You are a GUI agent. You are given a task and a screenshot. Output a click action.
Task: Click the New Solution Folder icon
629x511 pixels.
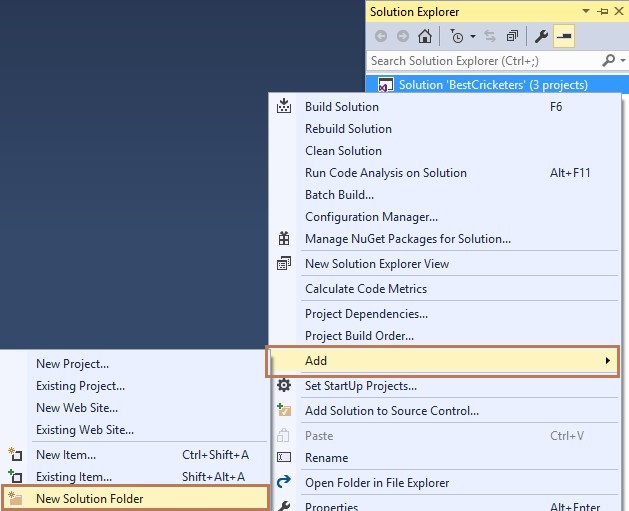tap(15, 498)
